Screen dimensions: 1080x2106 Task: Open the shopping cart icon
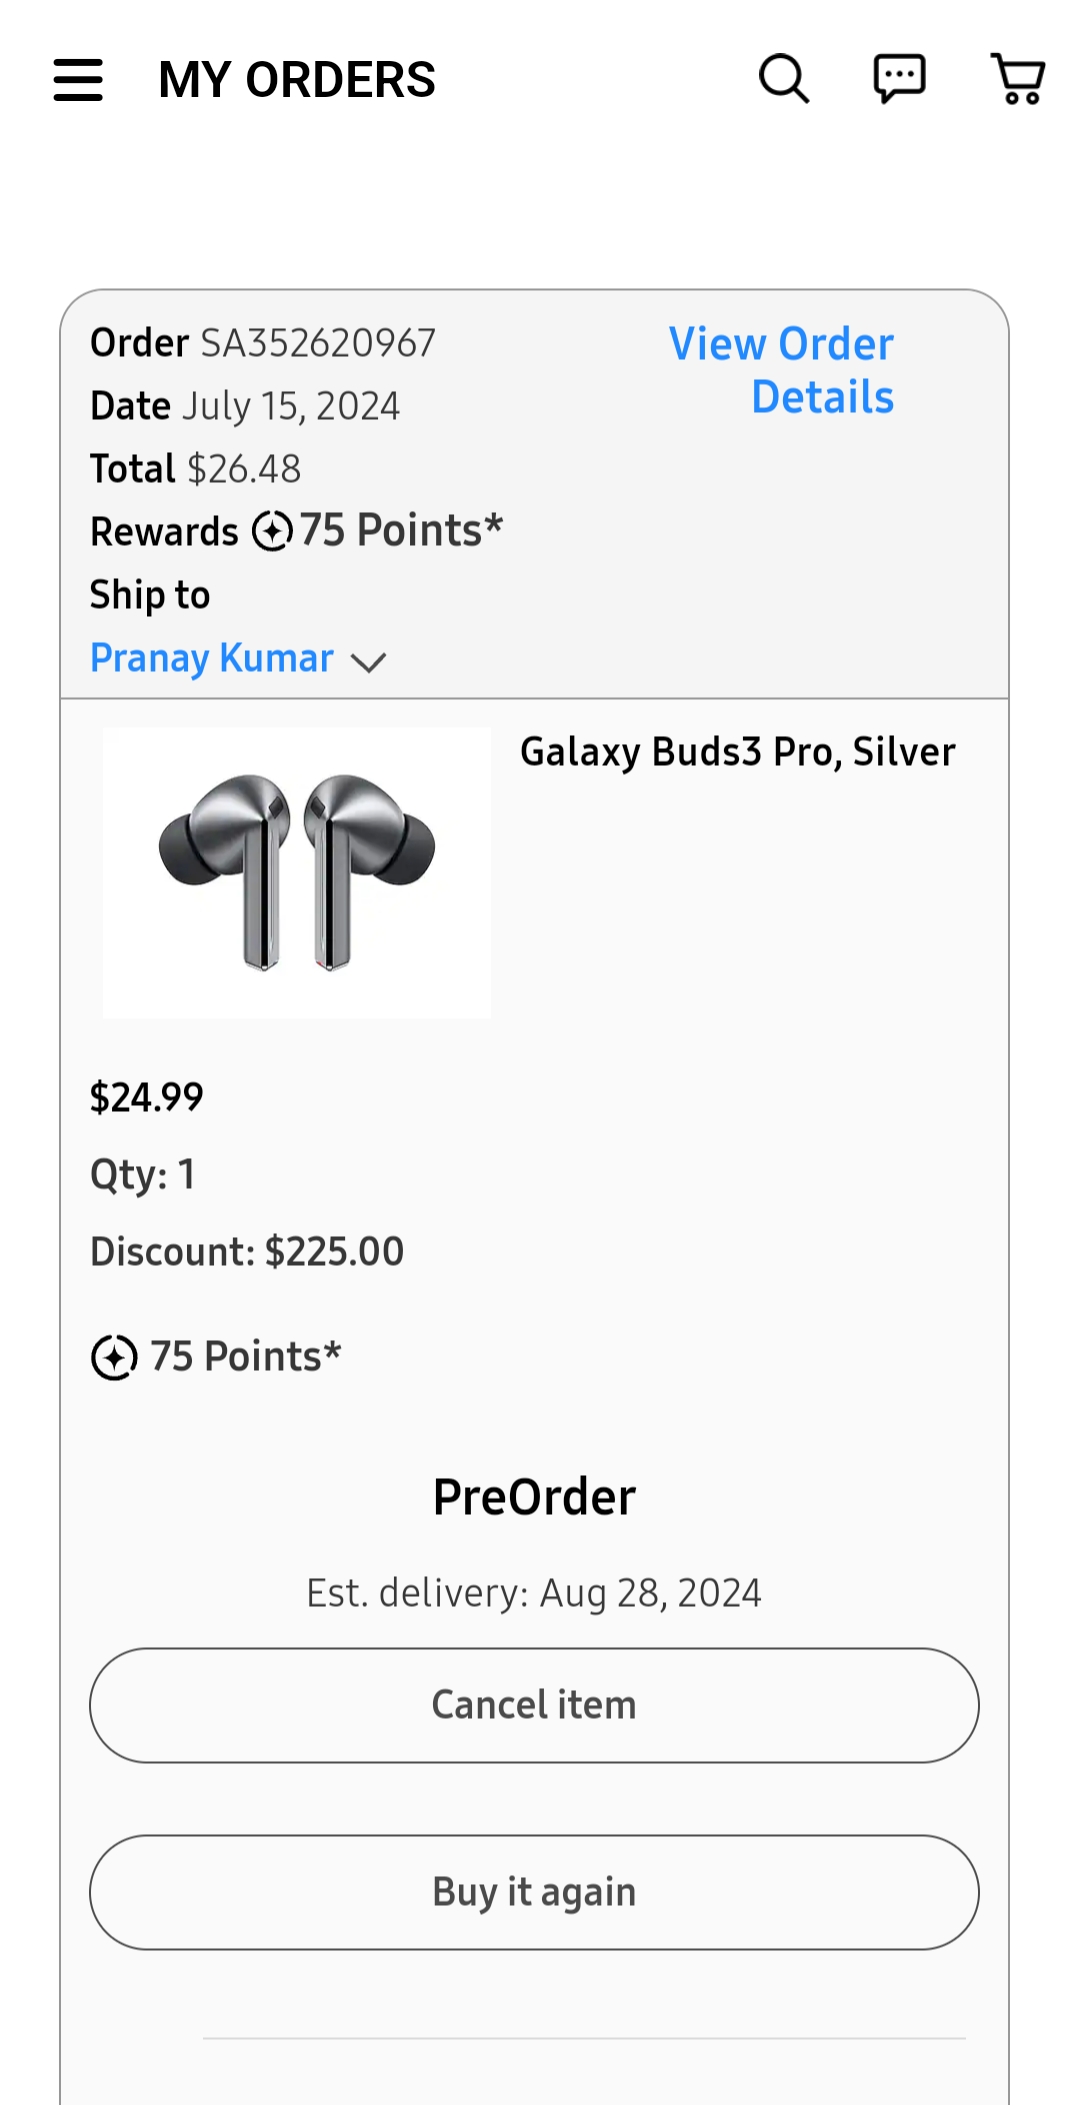pos(1018,79)
